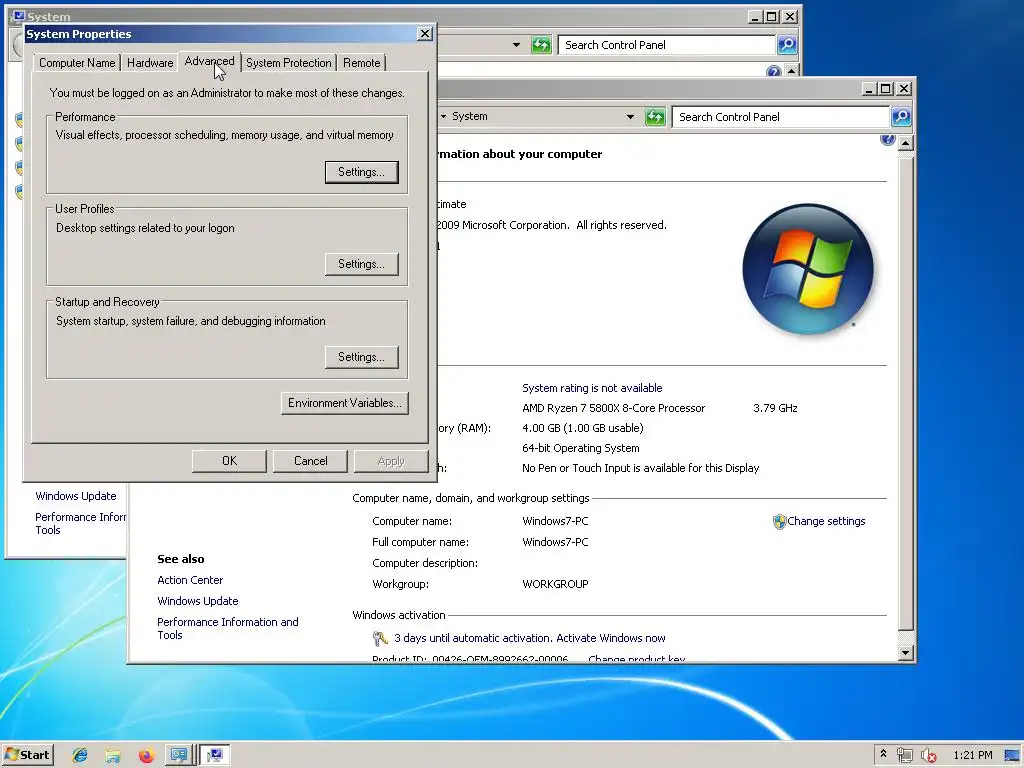This screenshot has width=1024, height=768.
Task: Open Performance Information and Tools under See also
Action: [x=228, y=628]
